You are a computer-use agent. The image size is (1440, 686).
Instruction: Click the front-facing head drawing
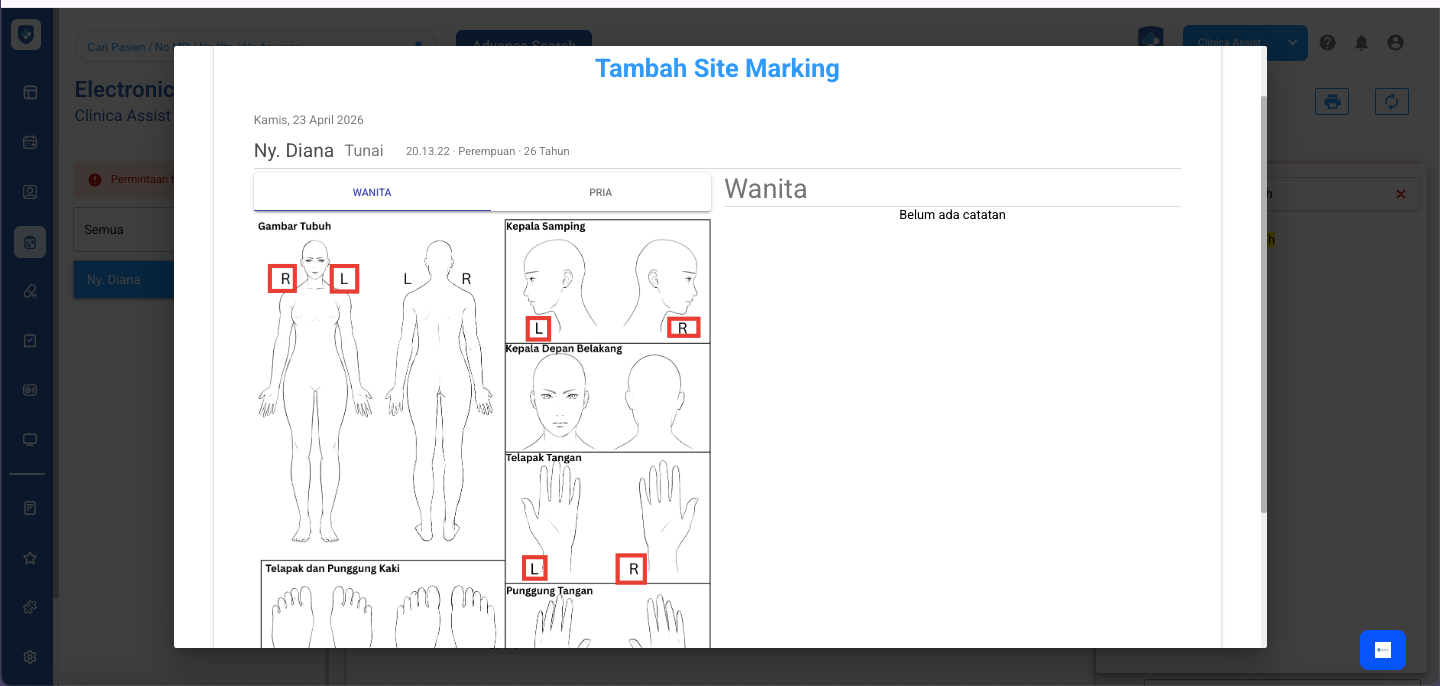pos(557,400)
